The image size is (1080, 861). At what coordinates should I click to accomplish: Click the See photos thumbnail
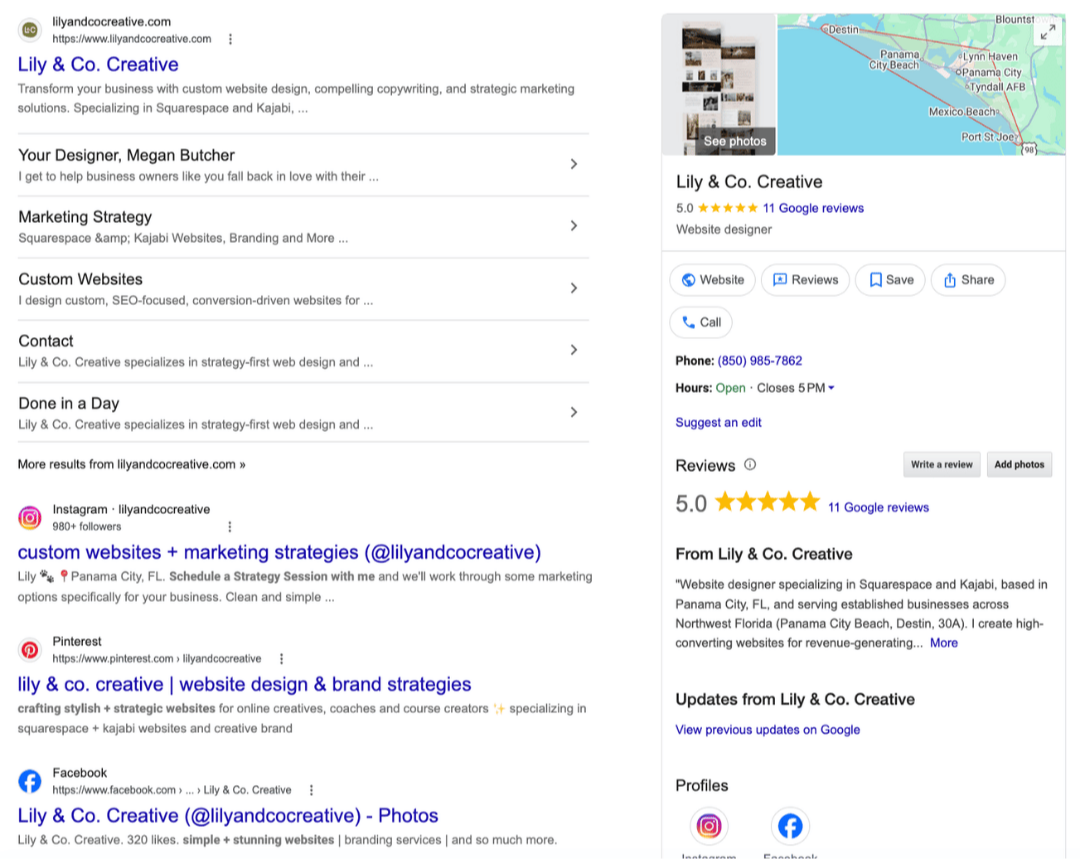click(719, 85)
